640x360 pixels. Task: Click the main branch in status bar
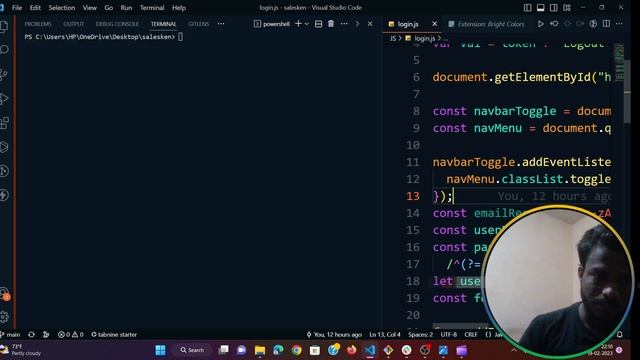tap(11, 334)
